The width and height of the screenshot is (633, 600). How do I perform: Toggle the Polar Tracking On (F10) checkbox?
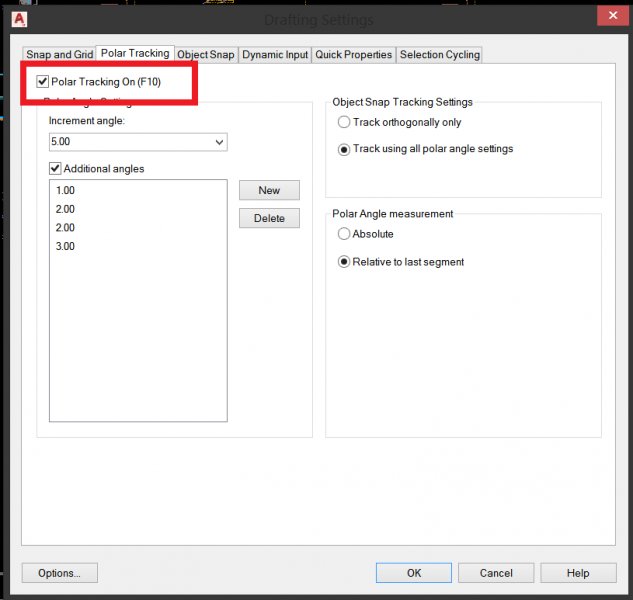[x=42, y=82]
